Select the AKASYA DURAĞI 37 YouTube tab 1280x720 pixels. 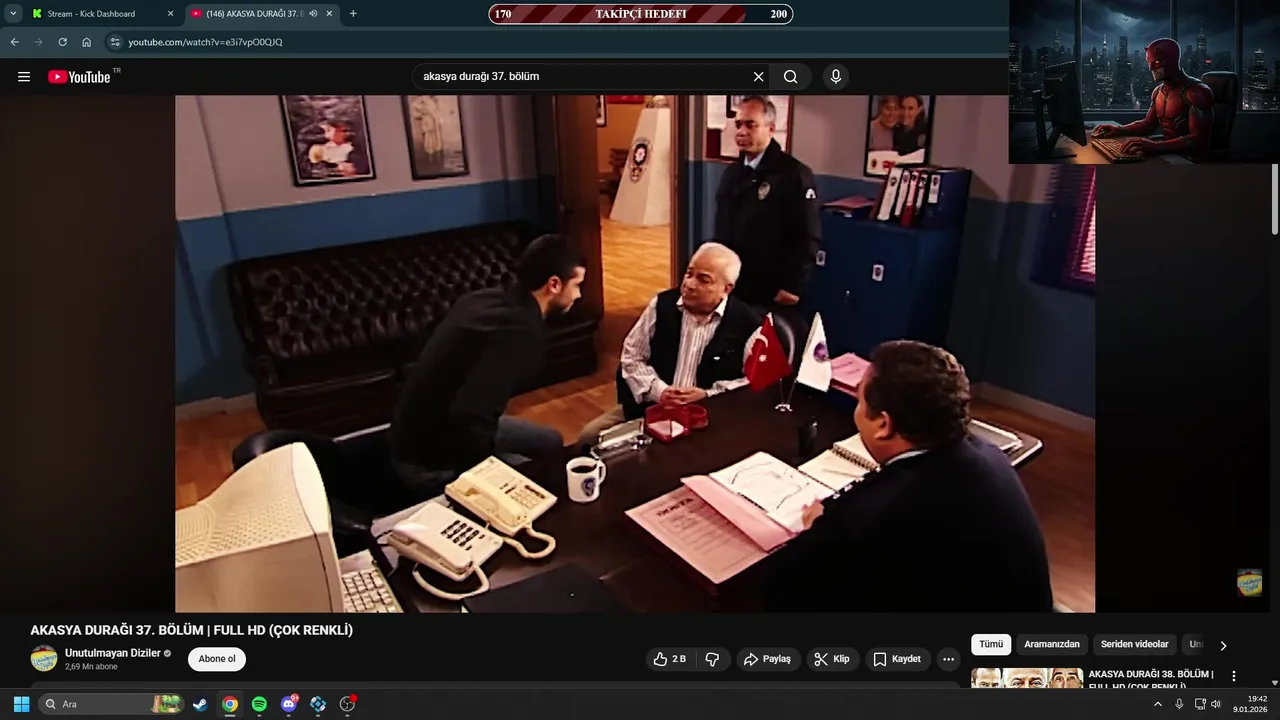pos(262,14)
